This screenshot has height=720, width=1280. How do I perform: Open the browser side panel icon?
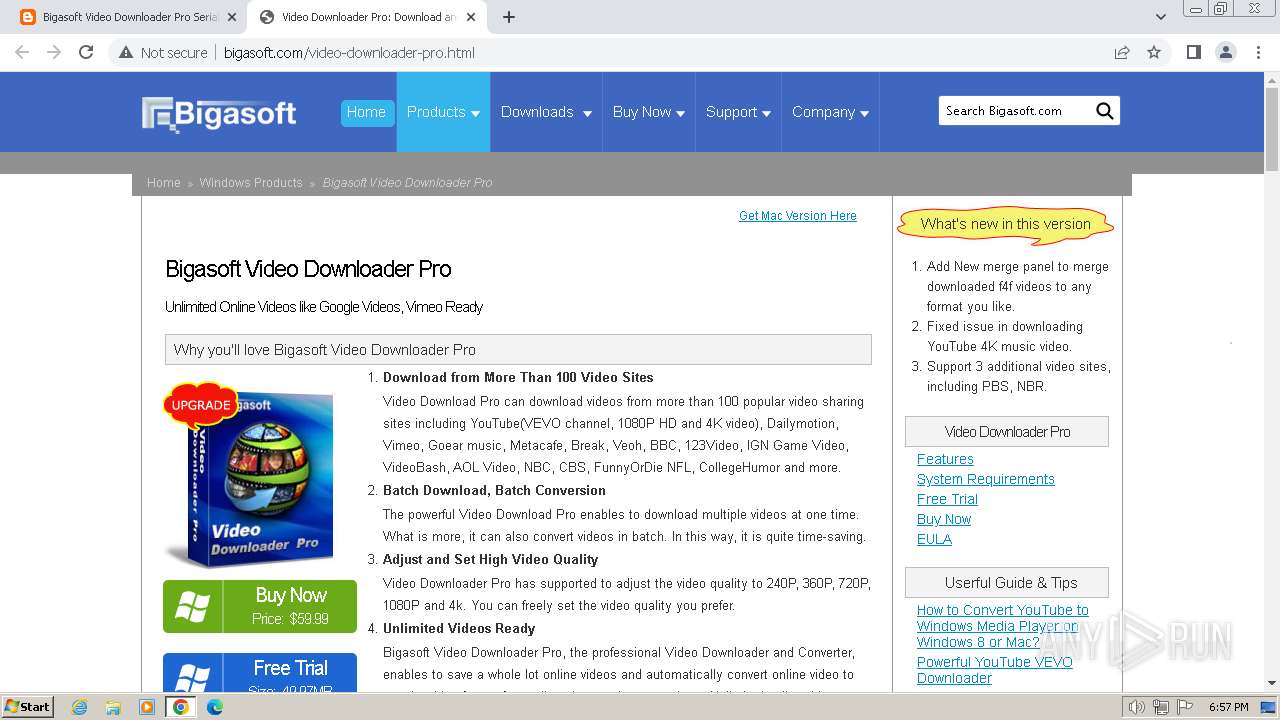[1193, 52]
